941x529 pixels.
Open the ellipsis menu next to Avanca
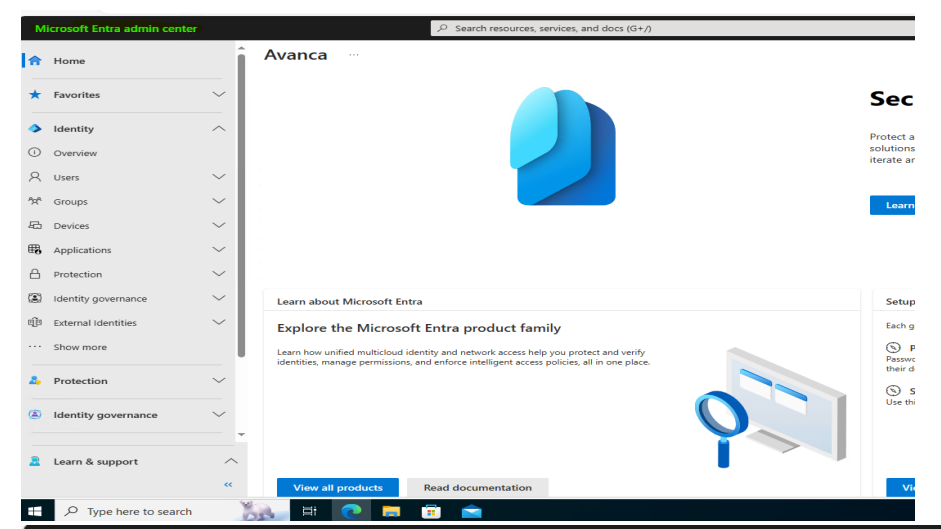(353, 55)
